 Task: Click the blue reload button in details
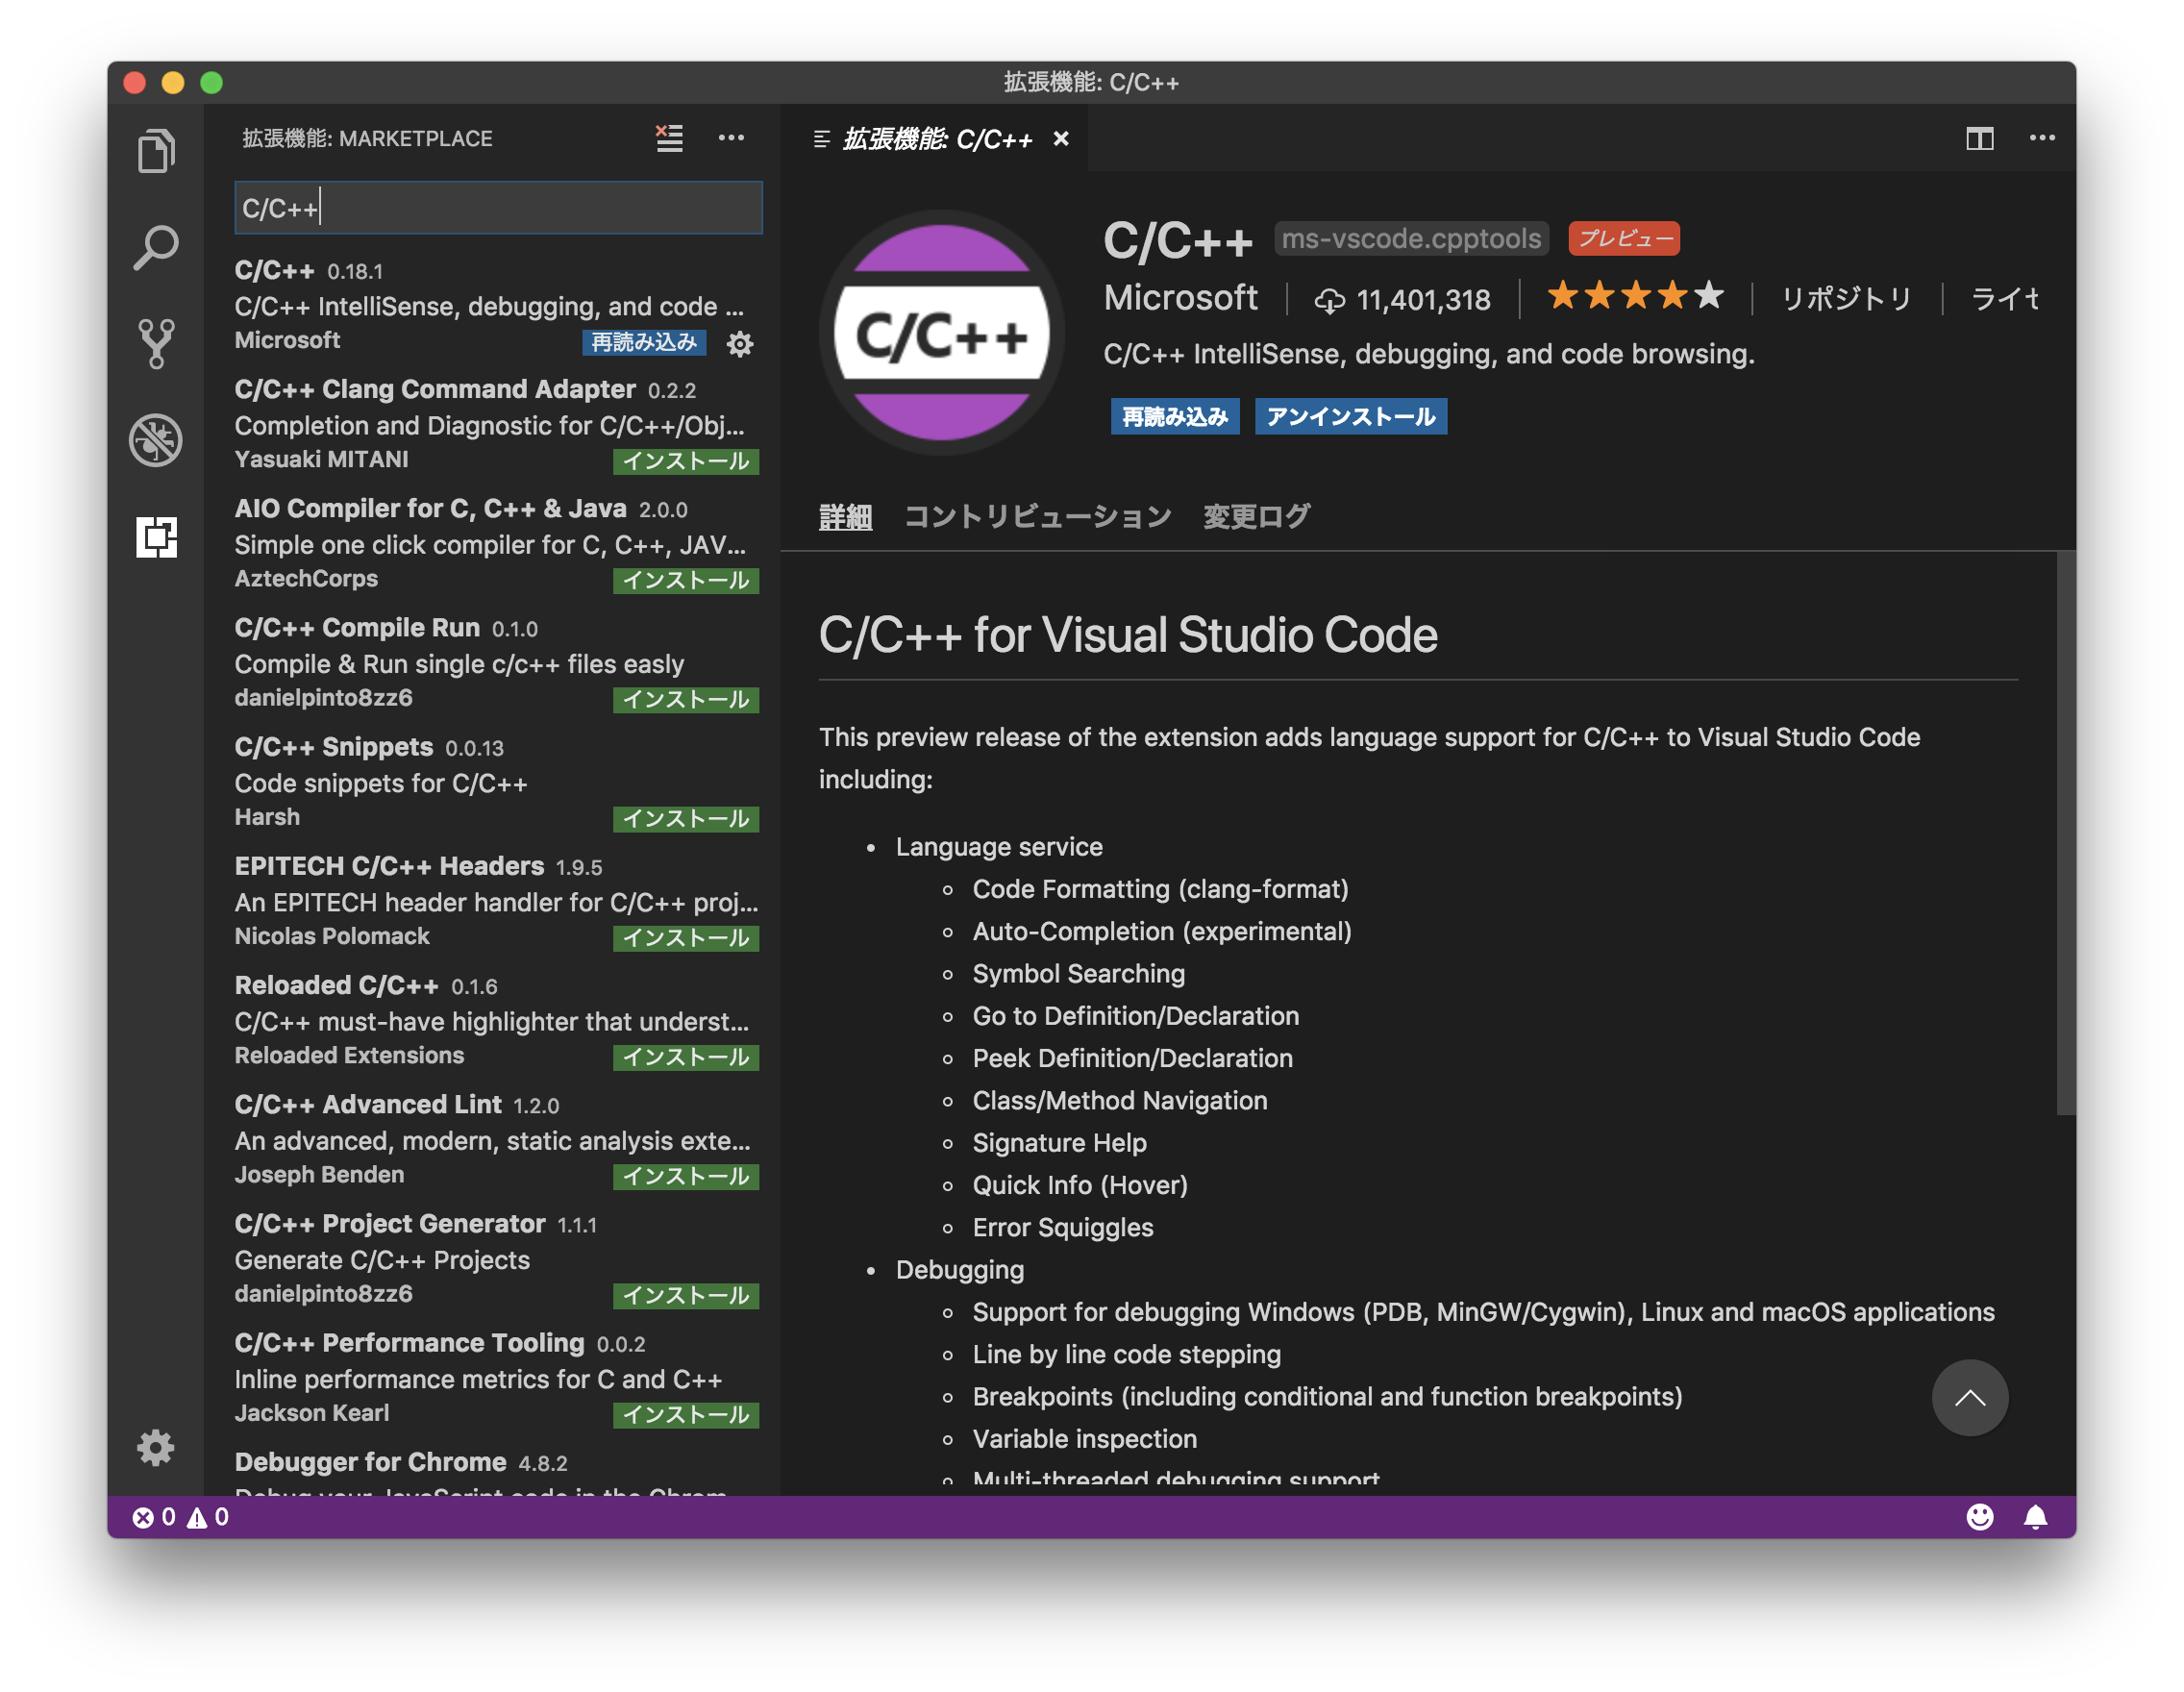(x=1175, y=417)
